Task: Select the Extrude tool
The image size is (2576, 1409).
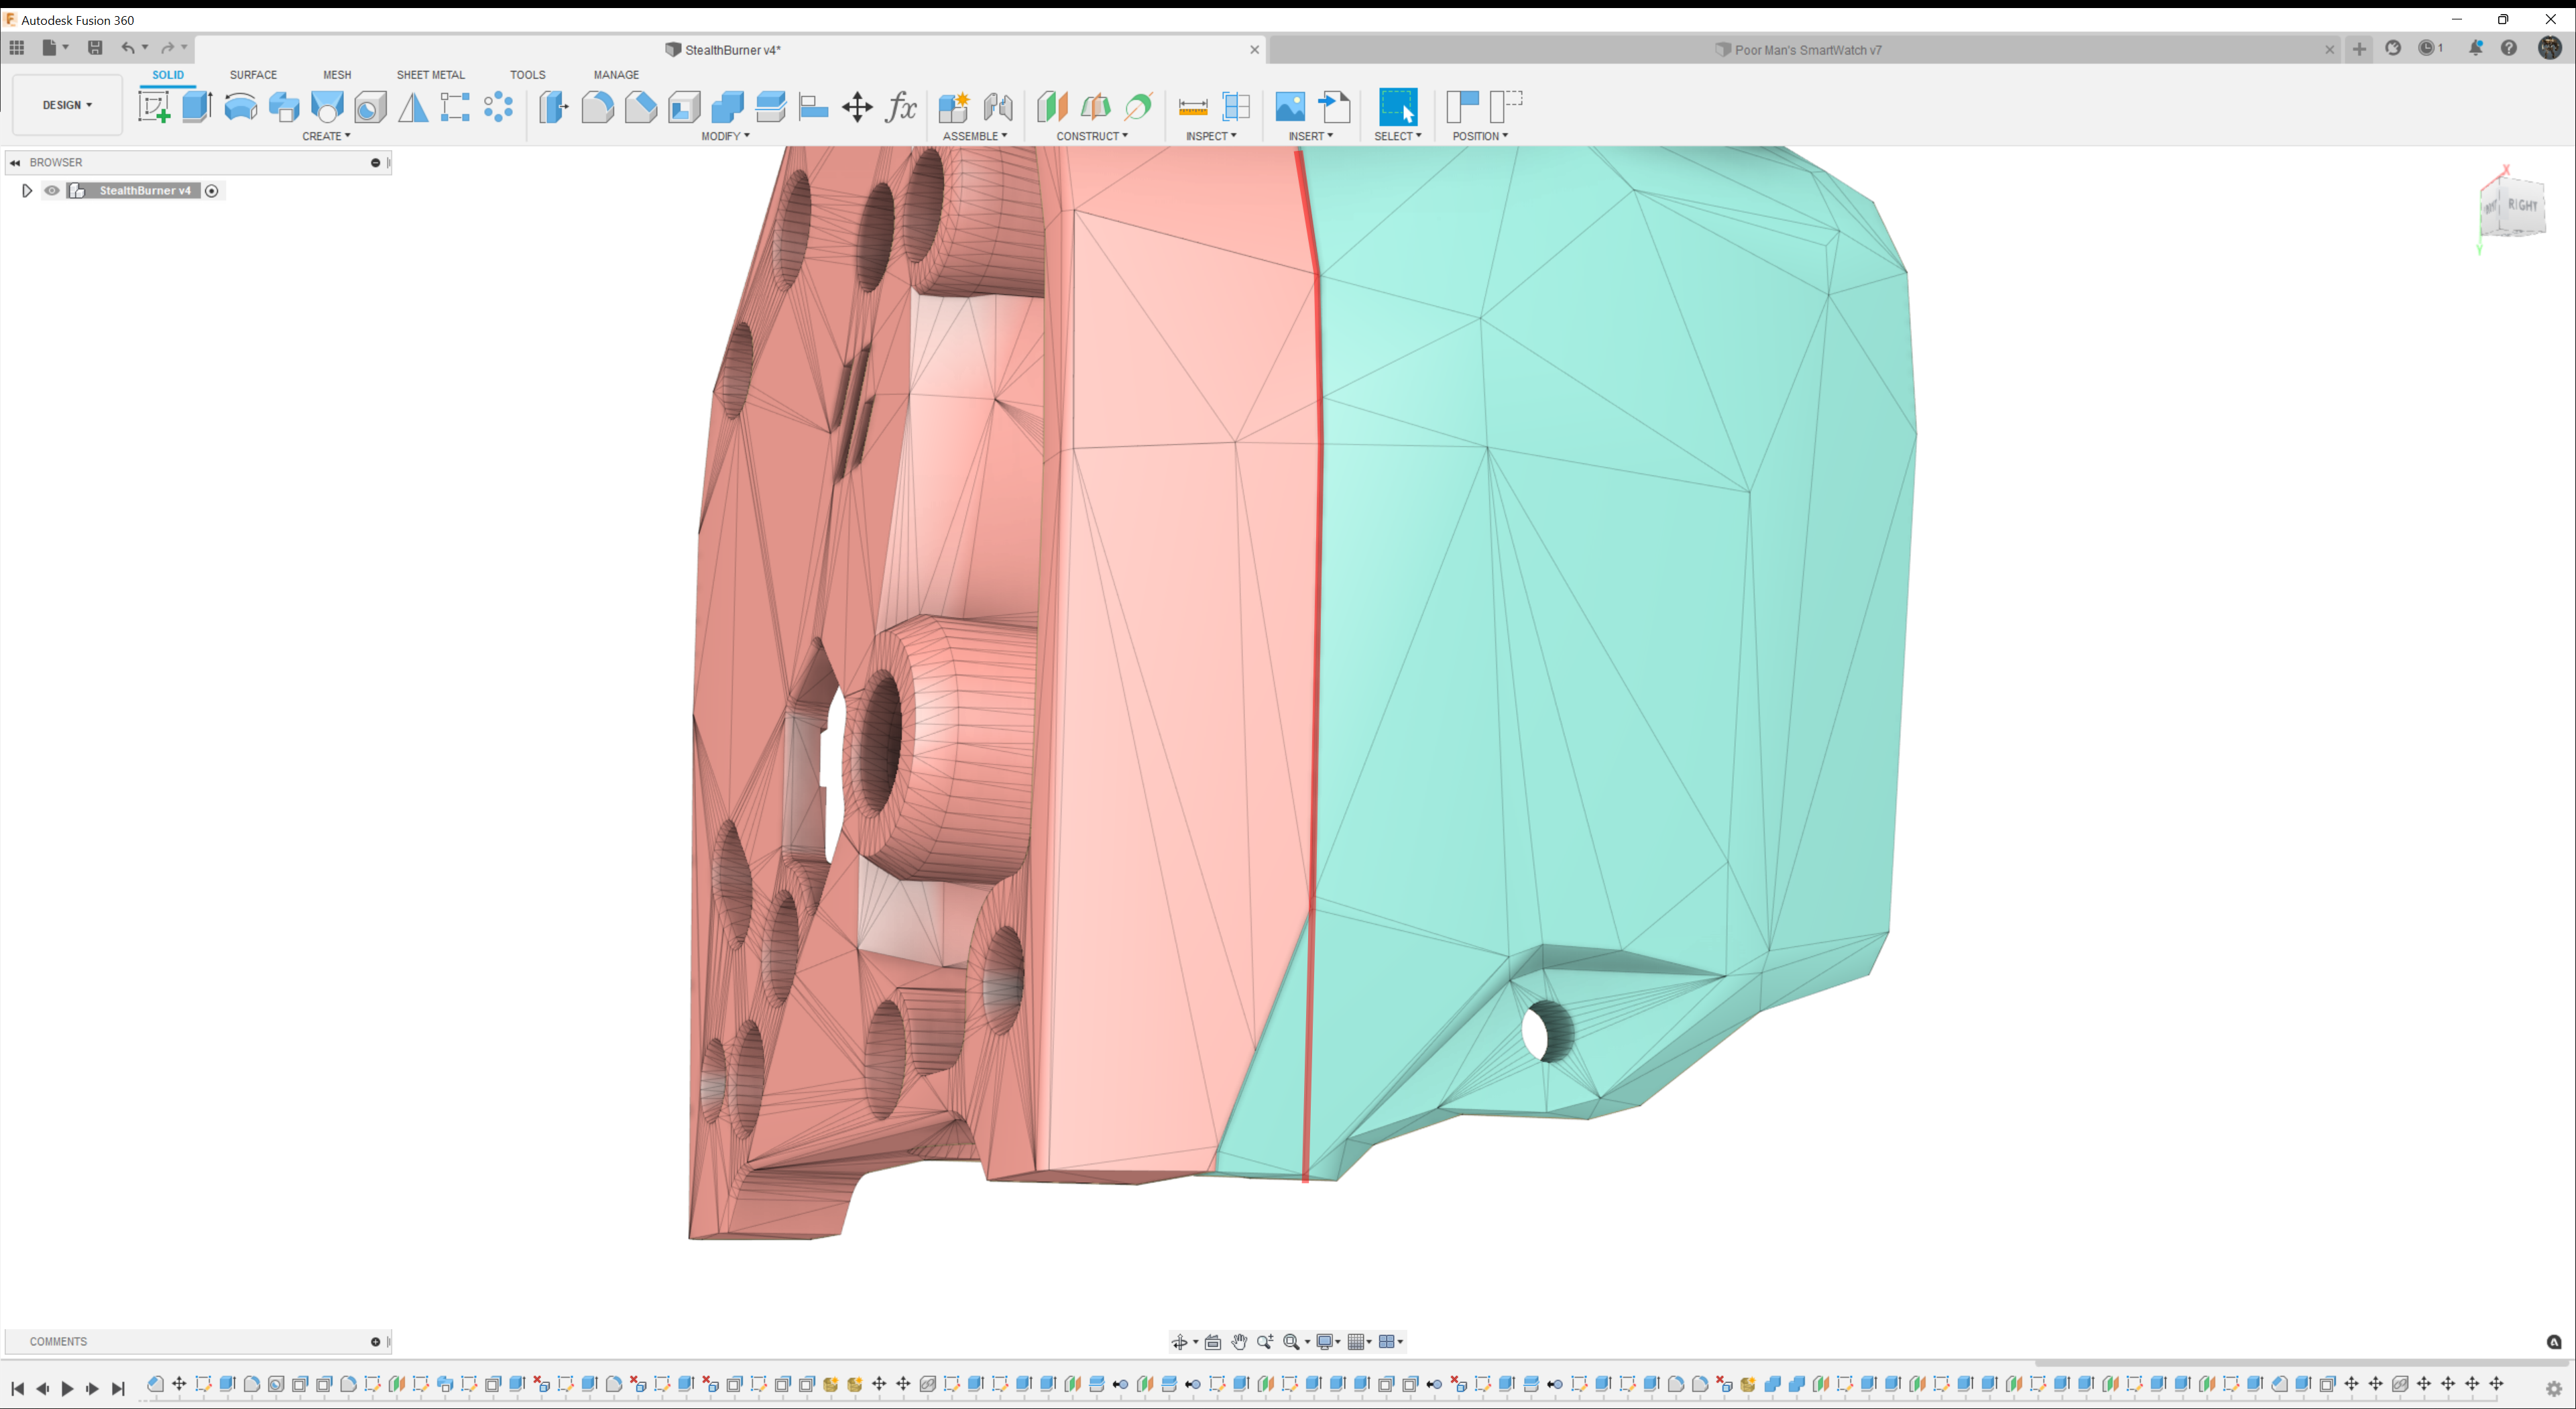Action: 197,106
